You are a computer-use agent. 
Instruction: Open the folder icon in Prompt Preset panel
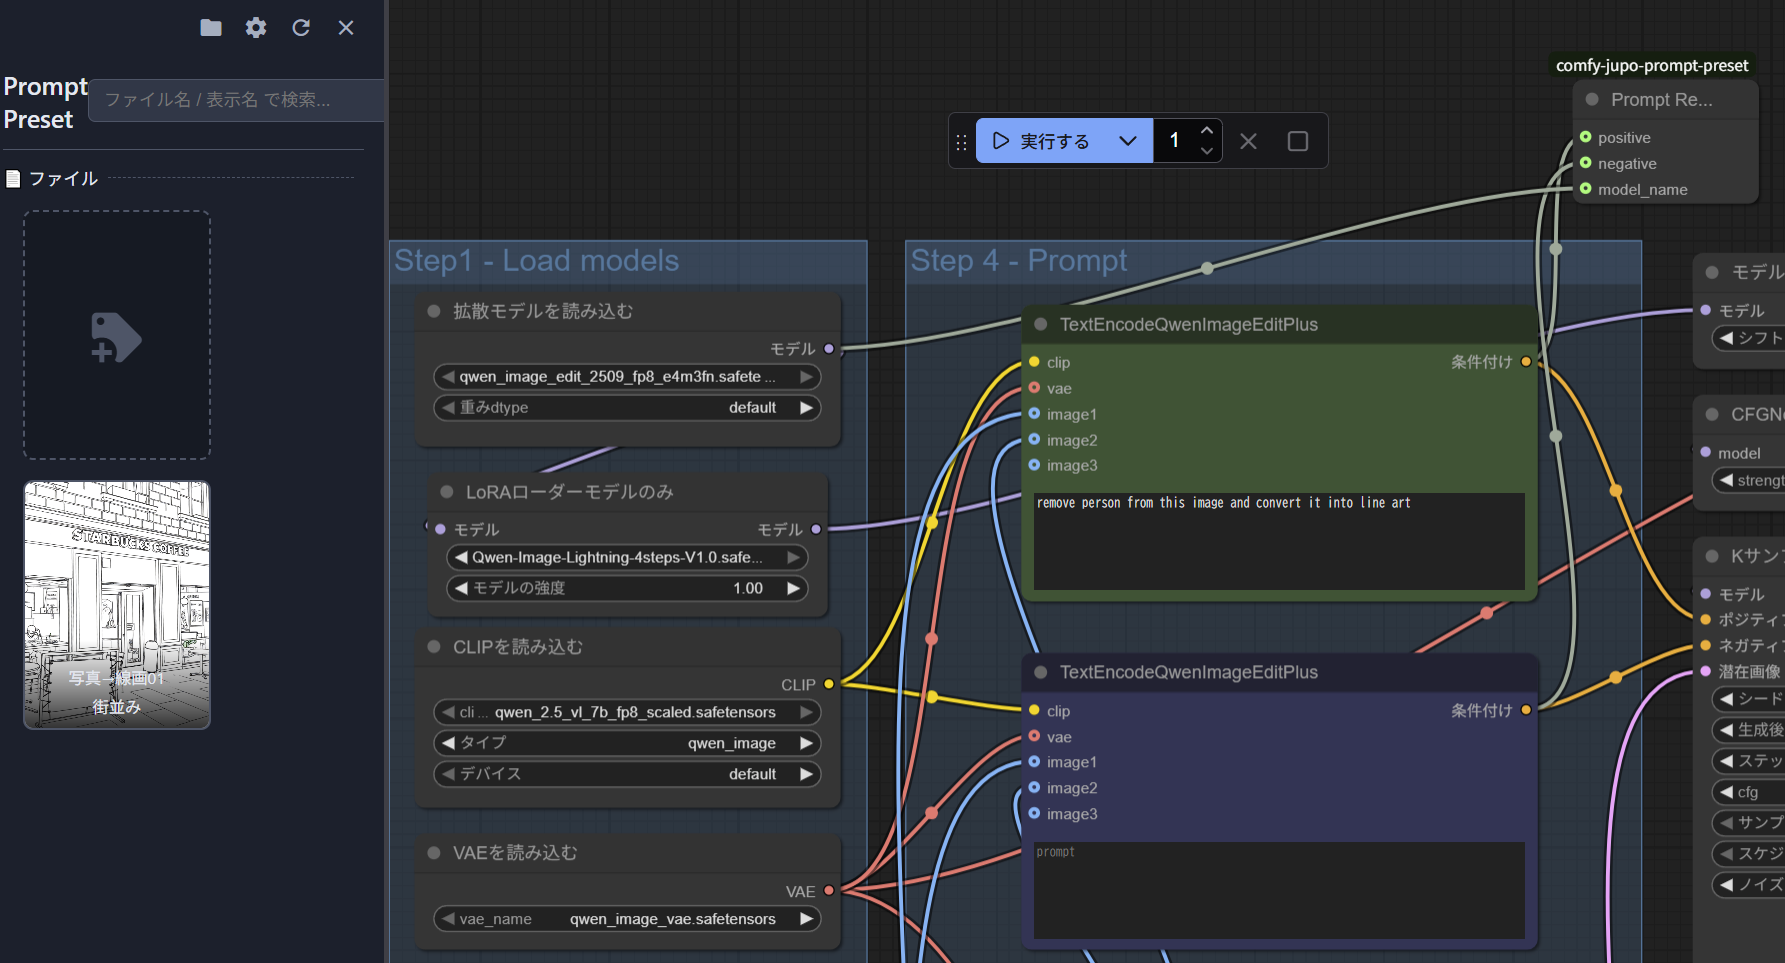(210, 28)
